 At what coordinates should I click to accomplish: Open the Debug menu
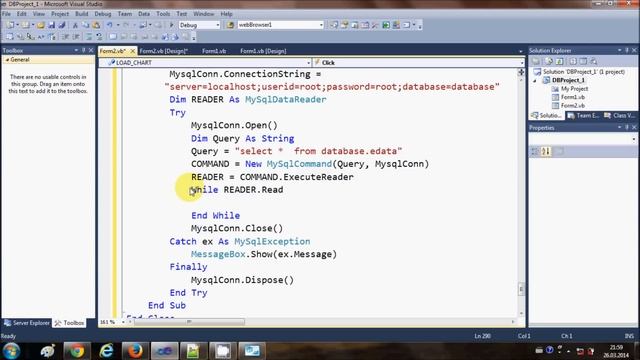(x=103, y=14)
